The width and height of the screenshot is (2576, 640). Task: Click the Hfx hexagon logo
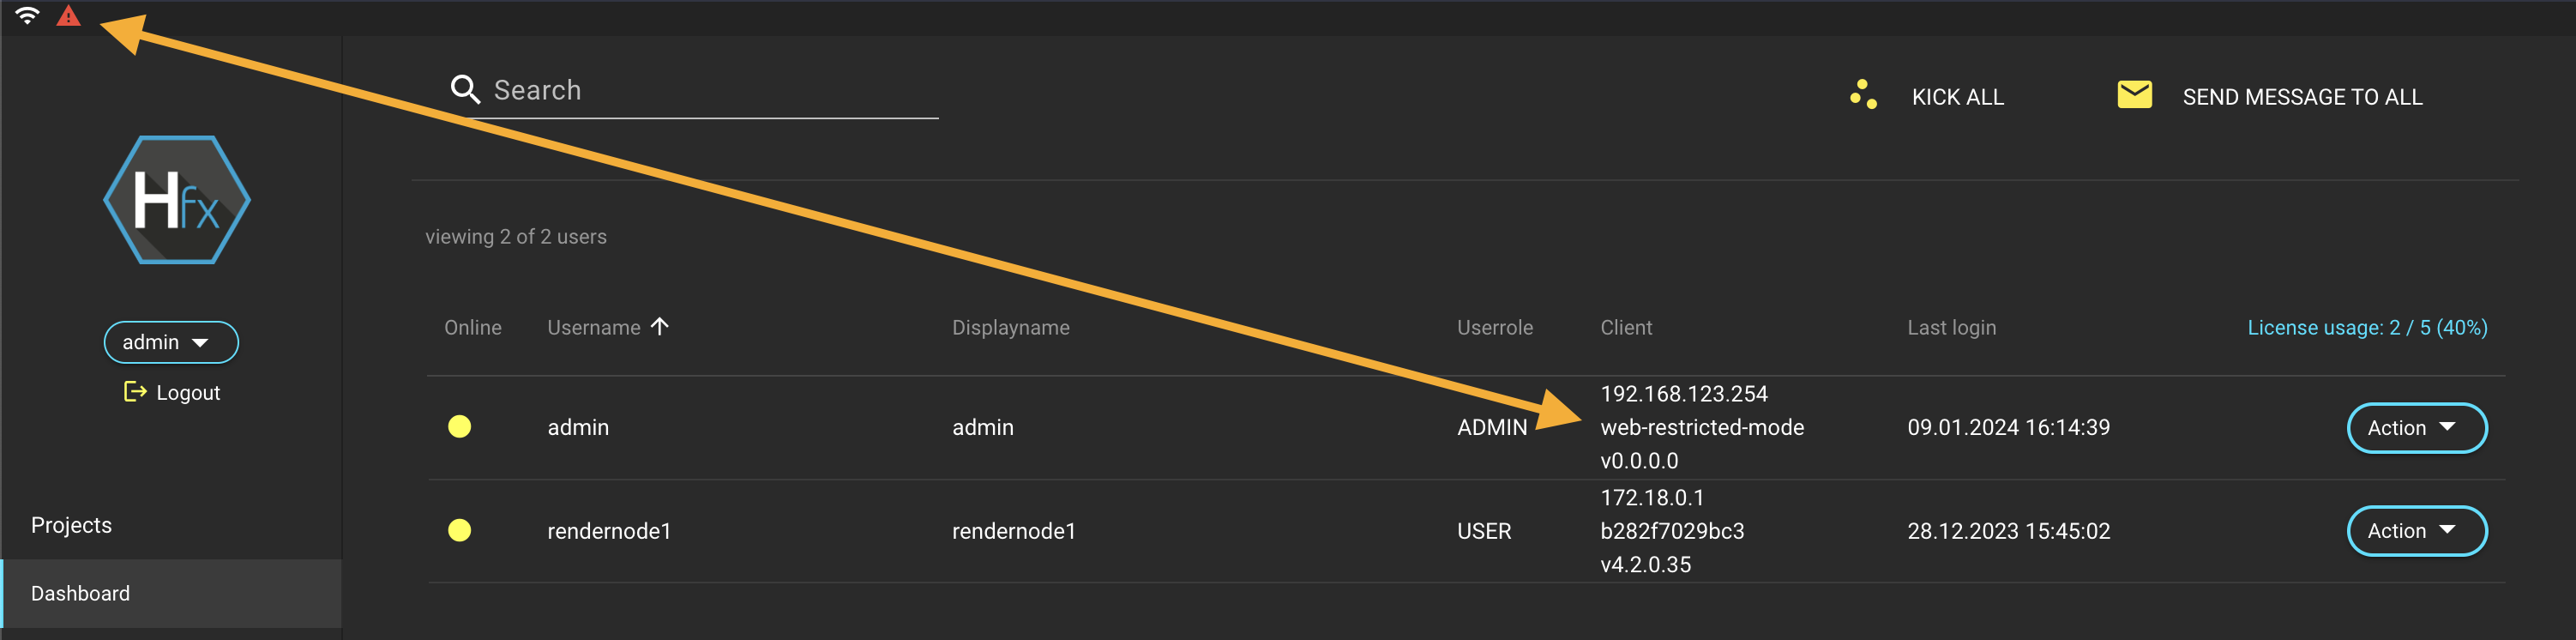pyautogui.click(x=177, y=200)
